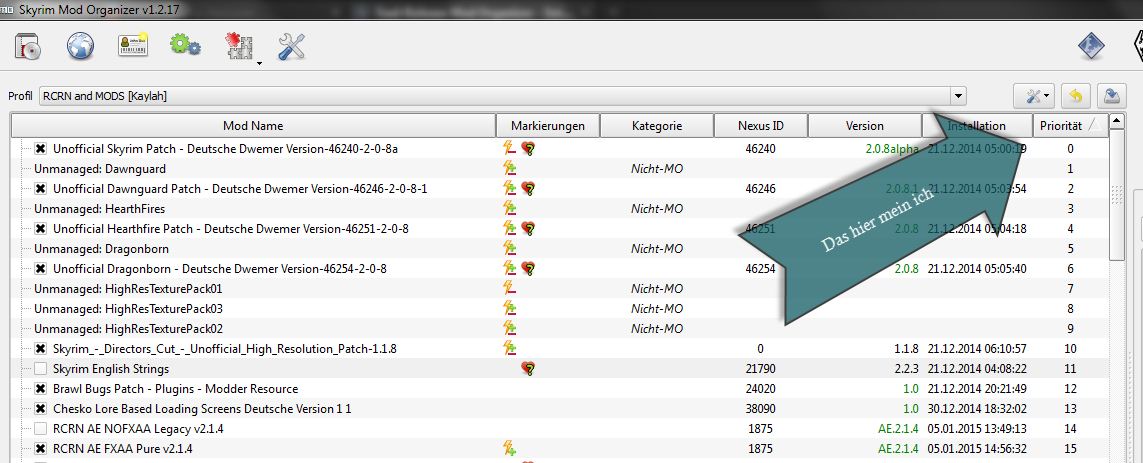The image size is (1143, 463).
Task: Click Nexus ID 38090 cell
Action: pyautogui.click(x=760, y=409)
